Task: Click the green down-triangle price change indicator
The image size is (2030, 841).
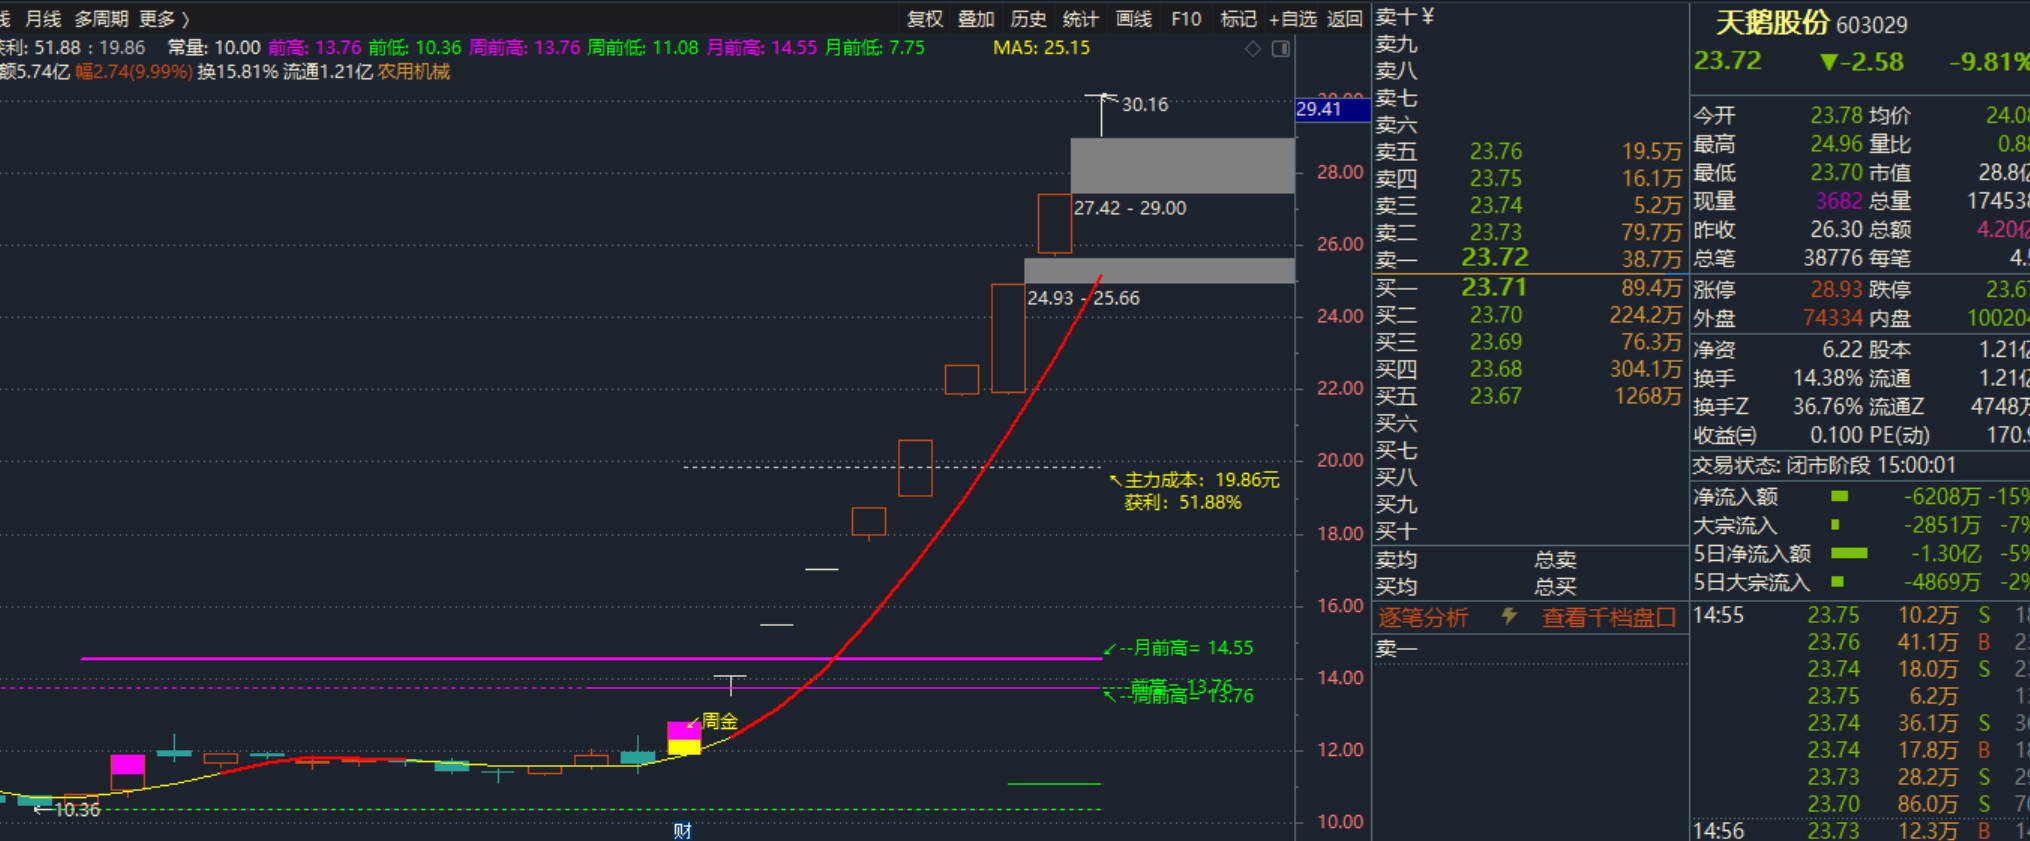Action: 1829,62
